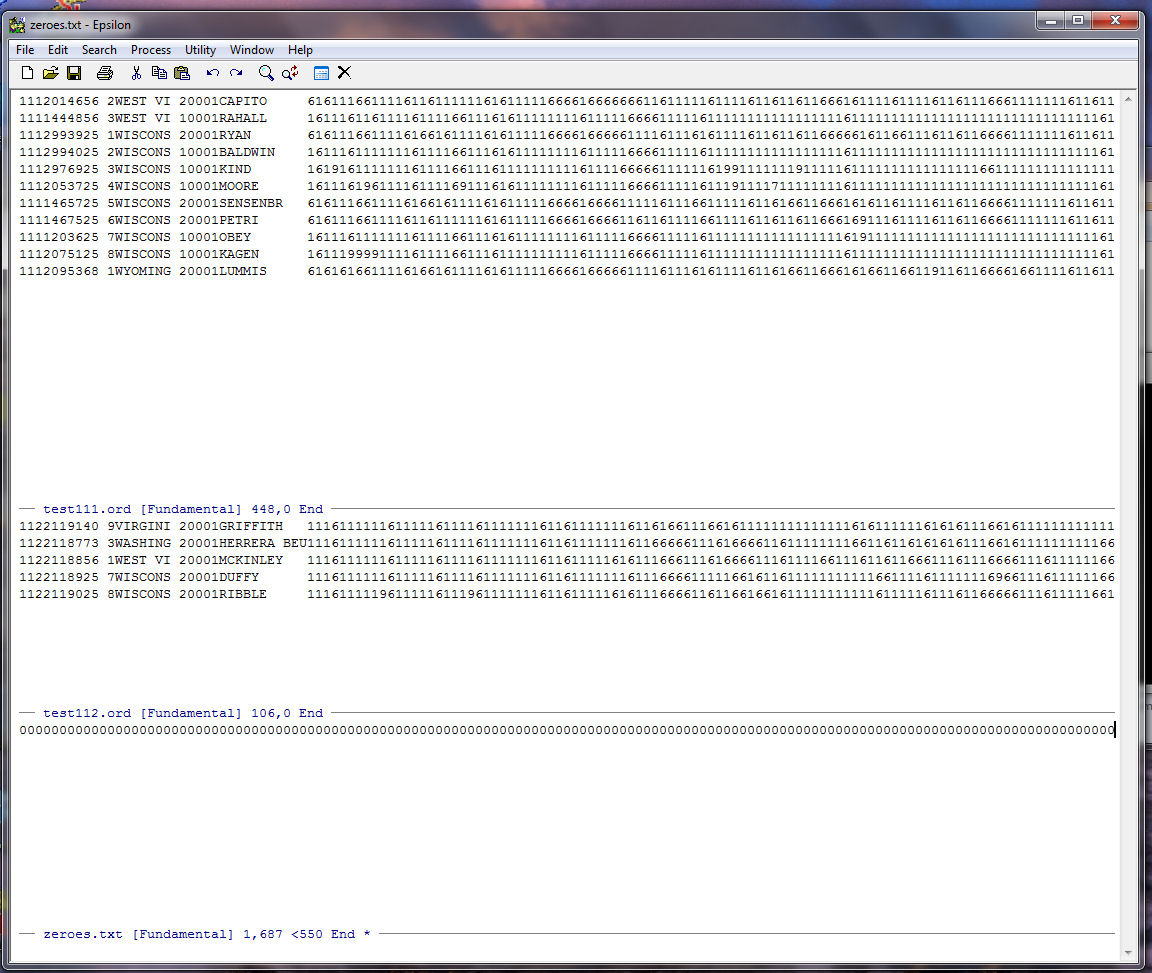Open the Process menu
Image resolution: width=1152 pixels, height=973 pixels.
(151, 50)
